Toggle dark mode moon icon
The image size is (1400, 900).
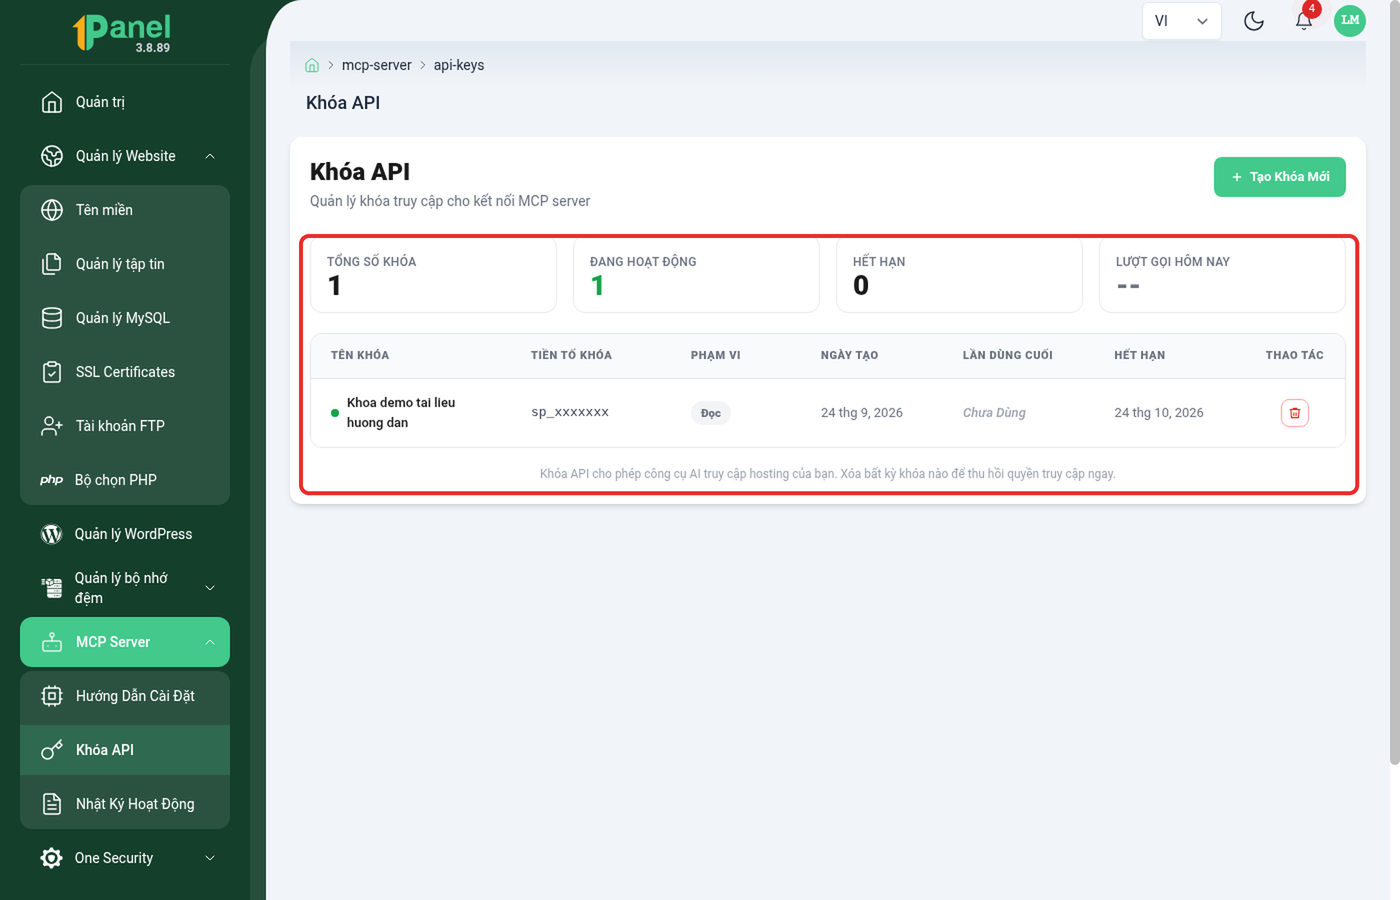1254,21
